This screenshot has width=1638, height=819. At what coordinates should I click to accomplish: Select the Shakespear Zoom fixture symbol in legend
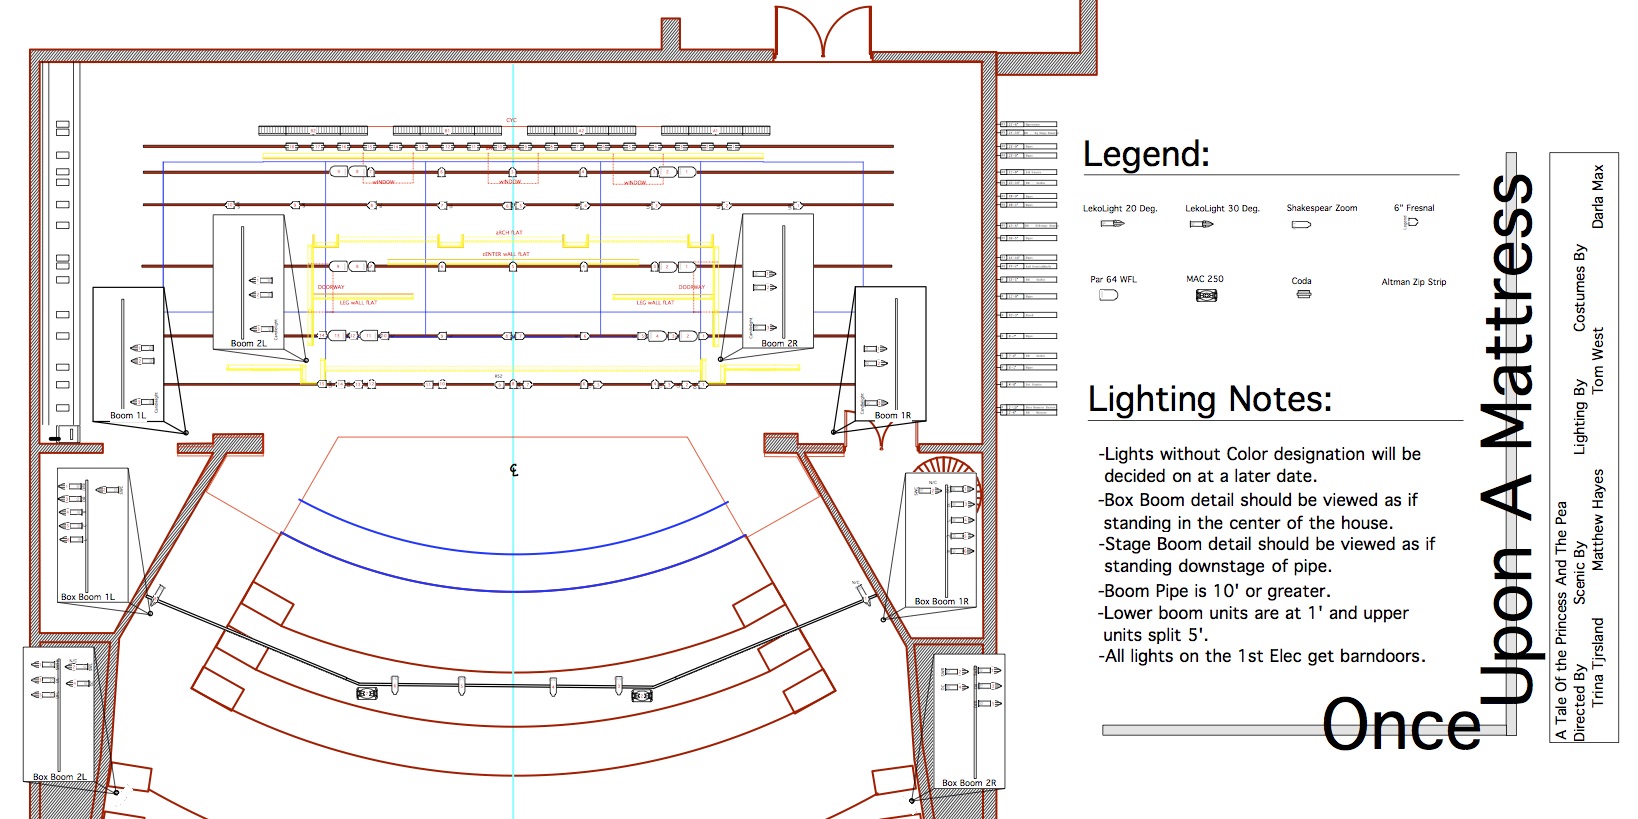pyautogui.click(x=1300, y=225)
